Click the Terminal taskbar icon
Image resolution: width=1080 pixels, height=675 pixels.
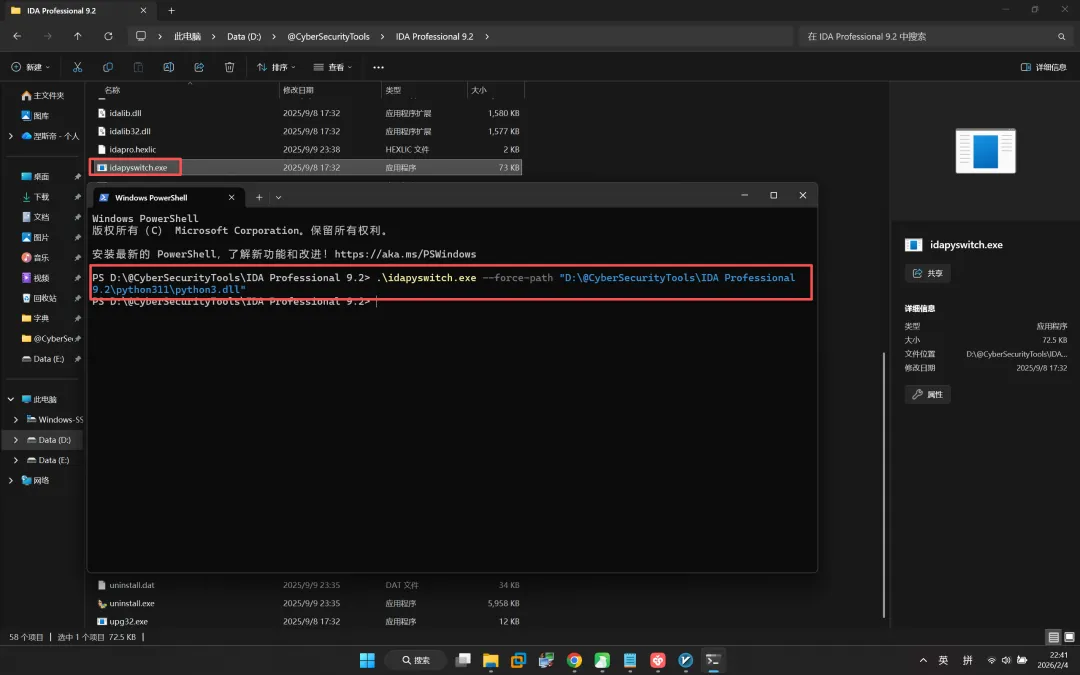713,660
